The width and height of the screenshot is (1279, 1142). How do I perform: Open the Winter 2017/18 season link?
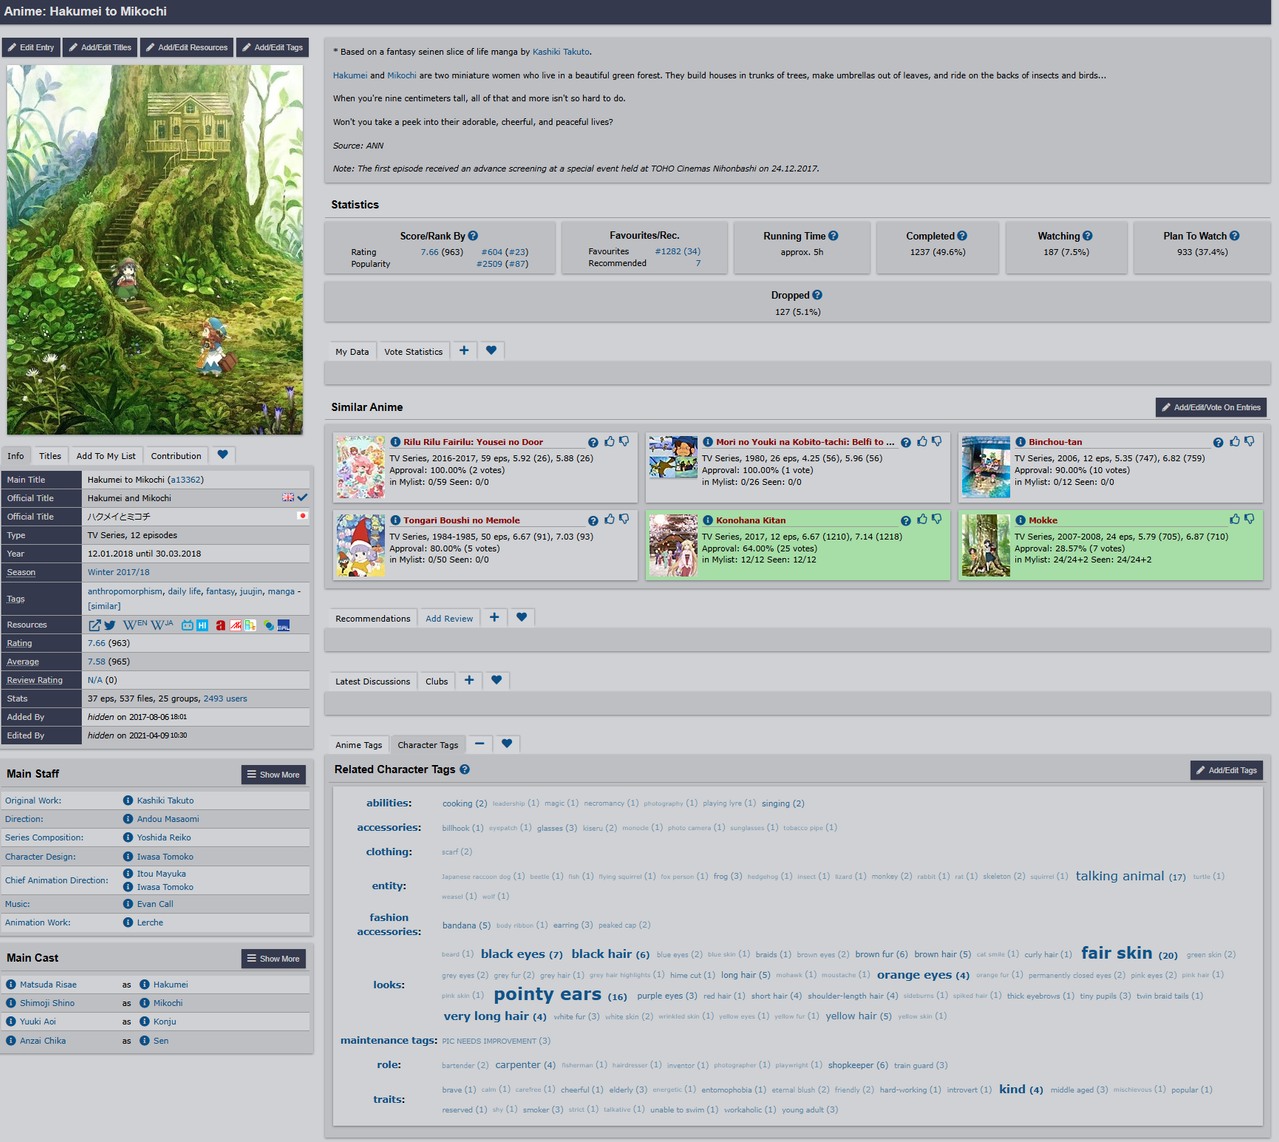click(118, 572)
